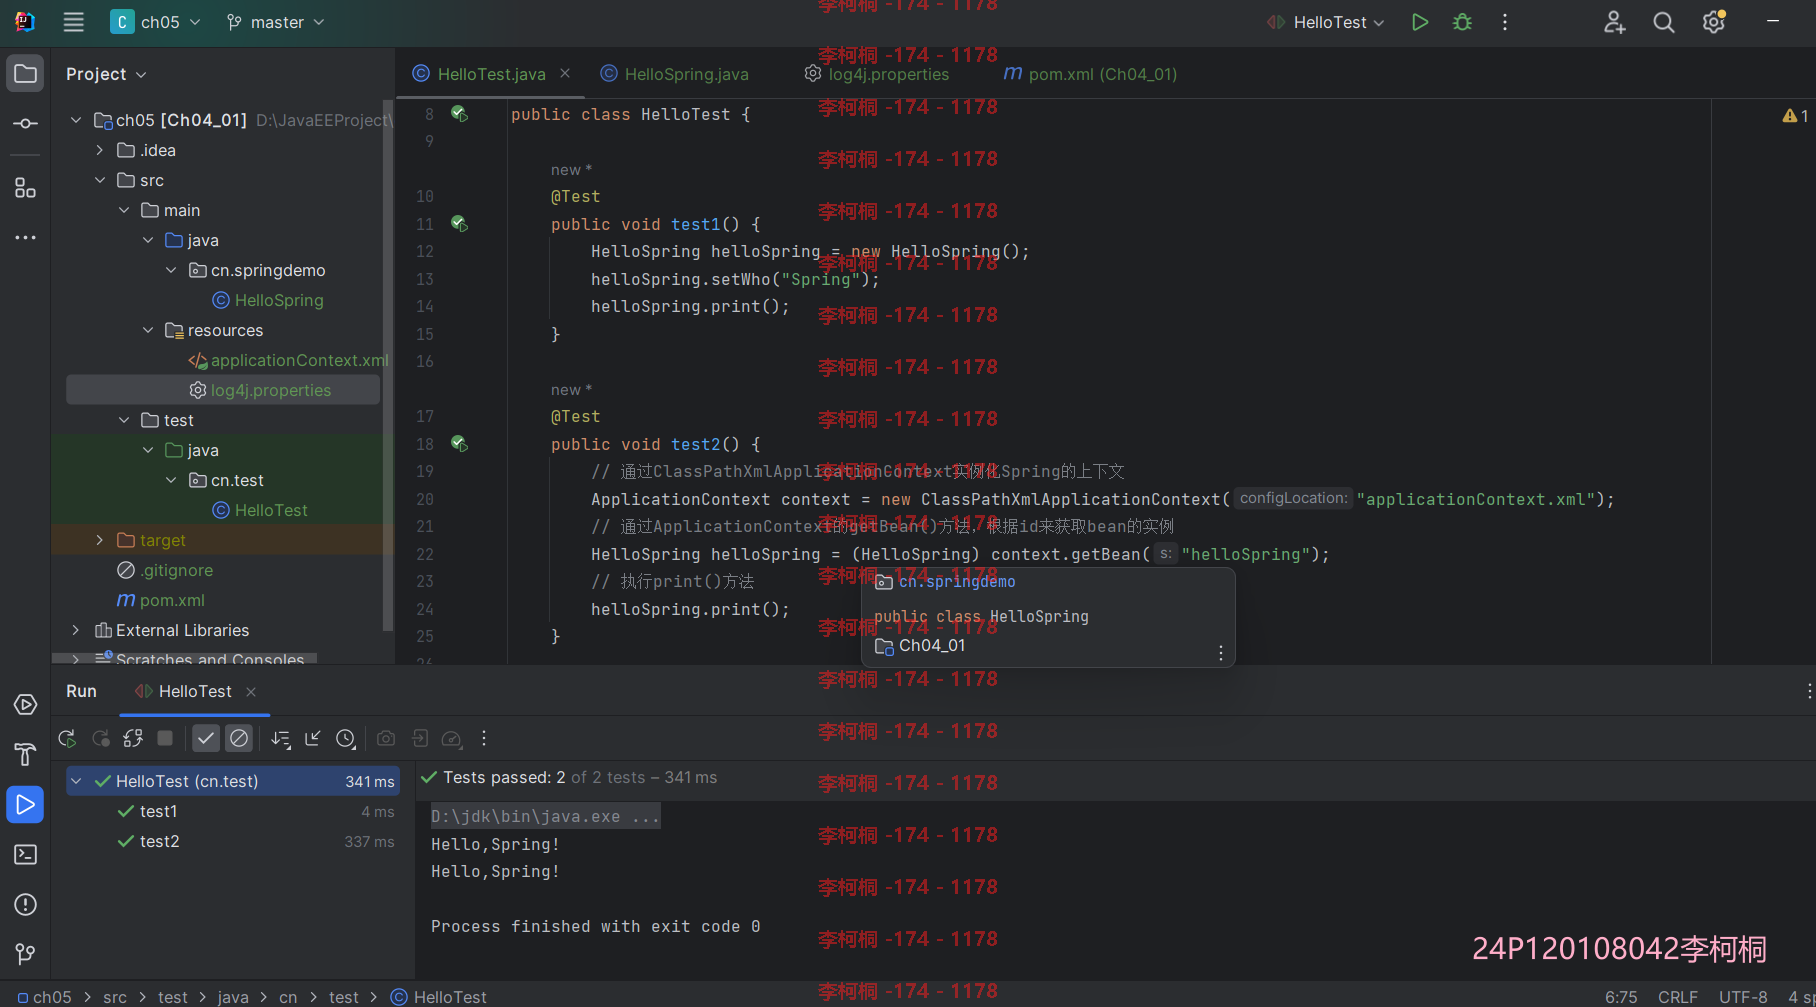The image size is (1816, 1007).
Task: Click UTF-8 encoding in status bar
Action: point(1743,997)
